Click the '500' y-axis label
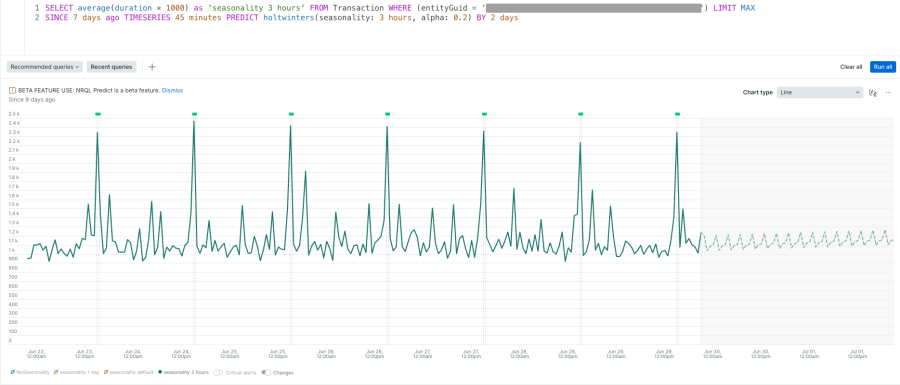 tap(13, 295)
